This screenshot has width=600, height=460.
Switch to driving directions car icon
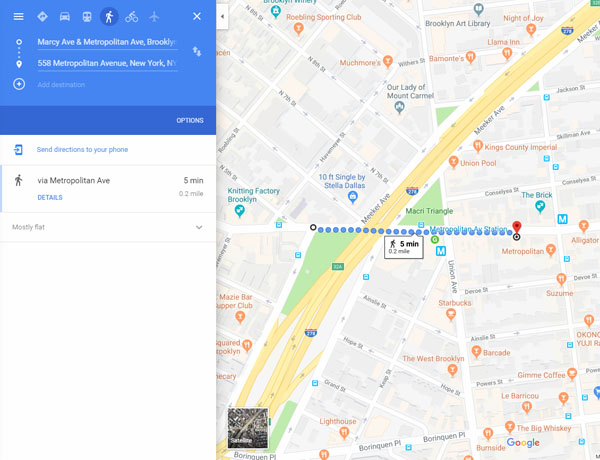[x=65, y=16]
